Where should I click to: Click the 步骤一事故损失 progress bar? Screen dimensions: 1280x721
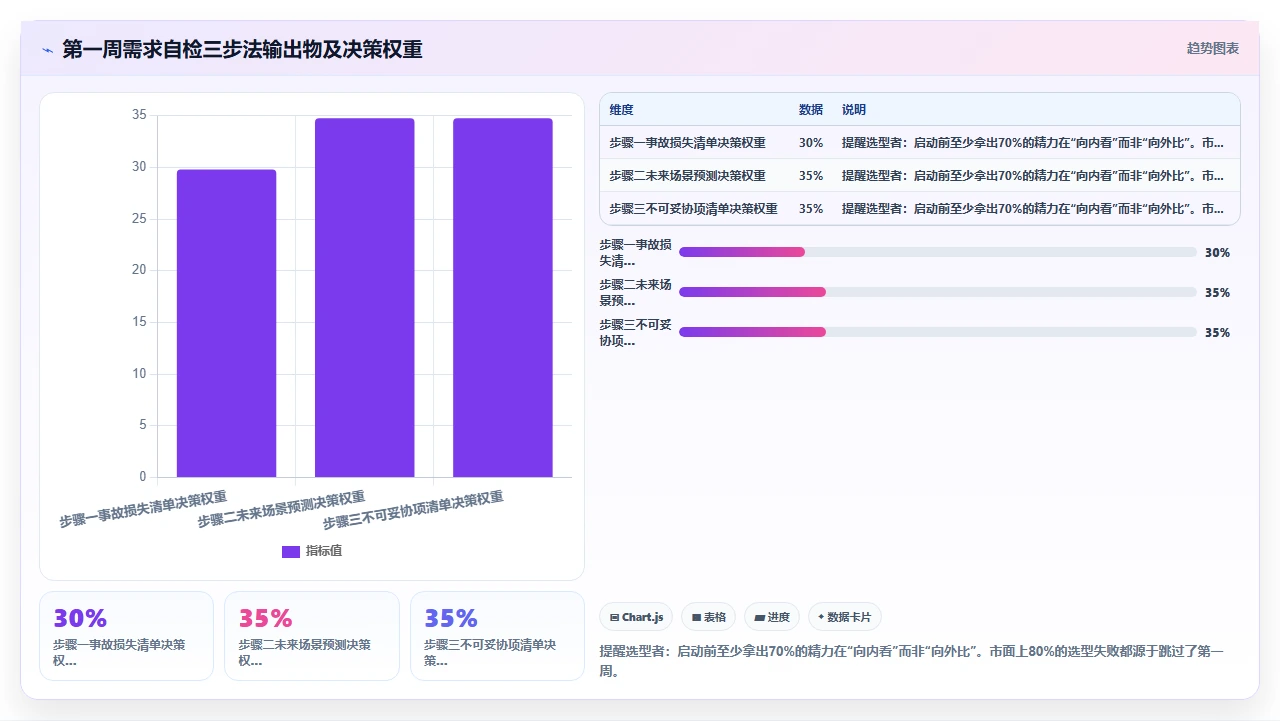click(938, 252)
